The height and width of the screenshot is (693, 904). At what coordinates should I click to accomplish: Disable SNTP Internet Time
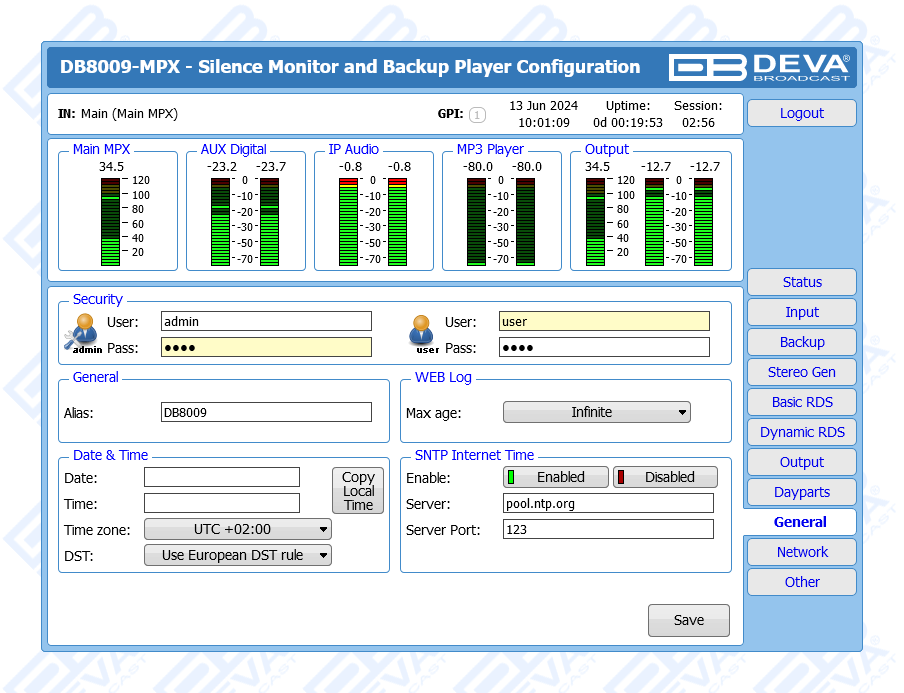tap(665, 477)
